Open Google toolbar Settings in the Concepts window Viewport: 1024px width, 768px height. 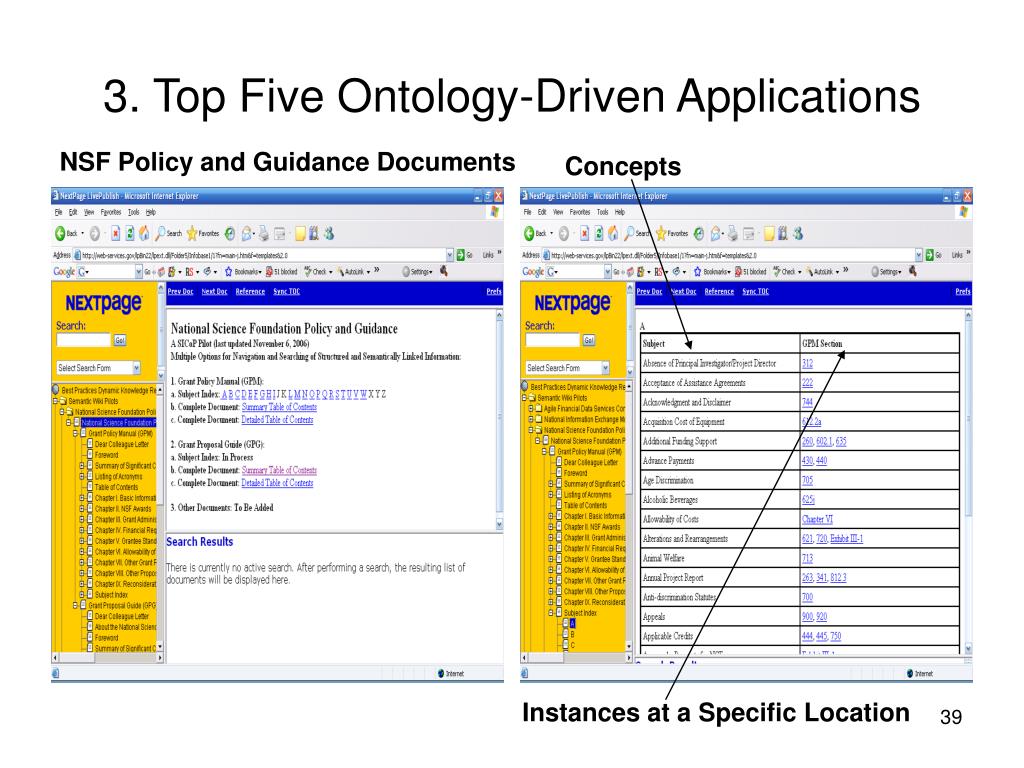coord(886,272)
